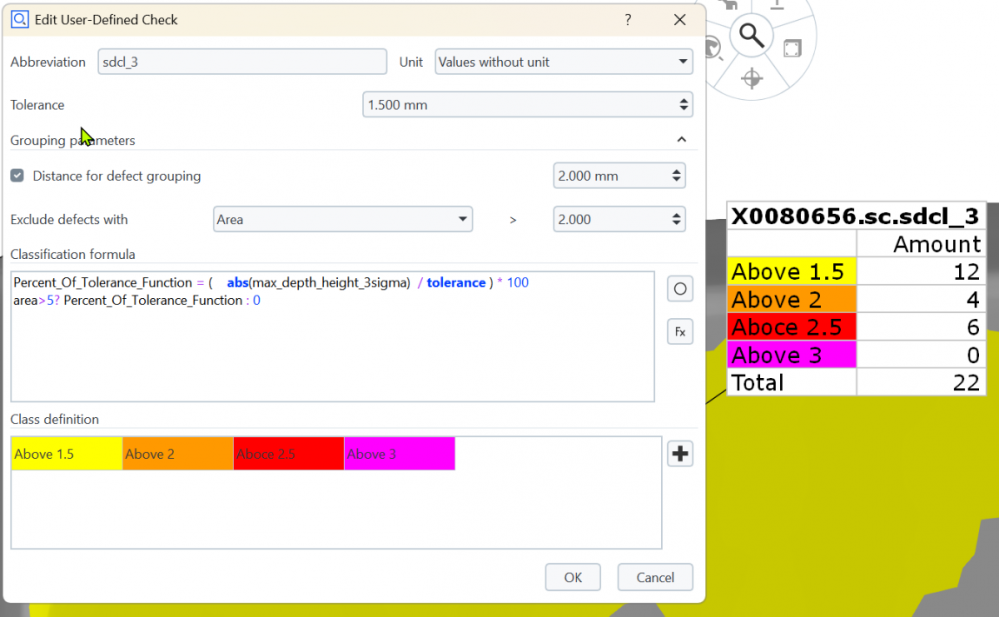999x617 pixels.
Task: Toggle the Distance for defect grouping checkbox
Action: pyautogui.click(x=17, y=176)
